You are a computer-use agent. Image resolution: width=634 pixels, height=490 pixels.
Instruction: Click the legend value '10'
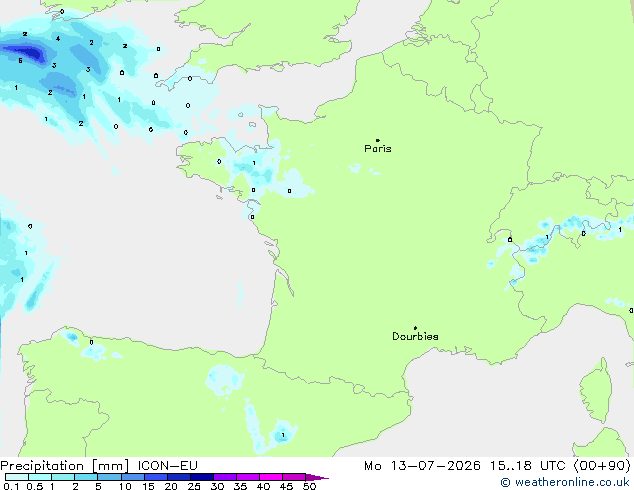pyautogui.click(x=125, y=486)
